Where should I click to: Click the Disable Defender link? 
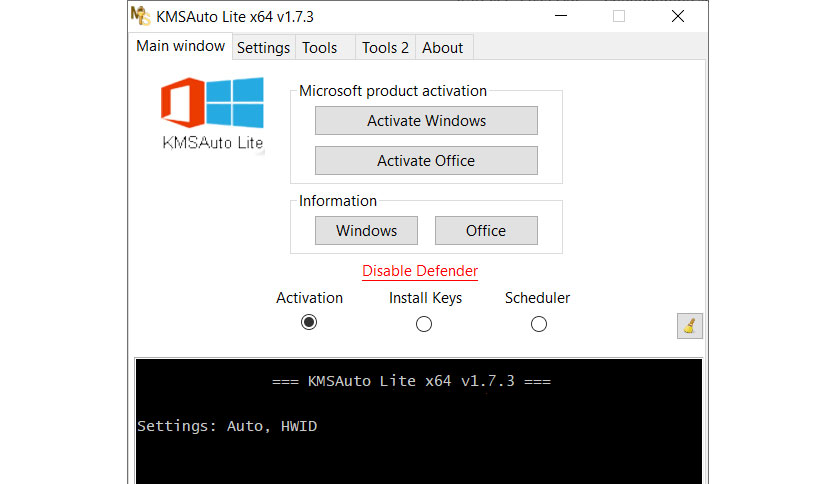(420, 271)
